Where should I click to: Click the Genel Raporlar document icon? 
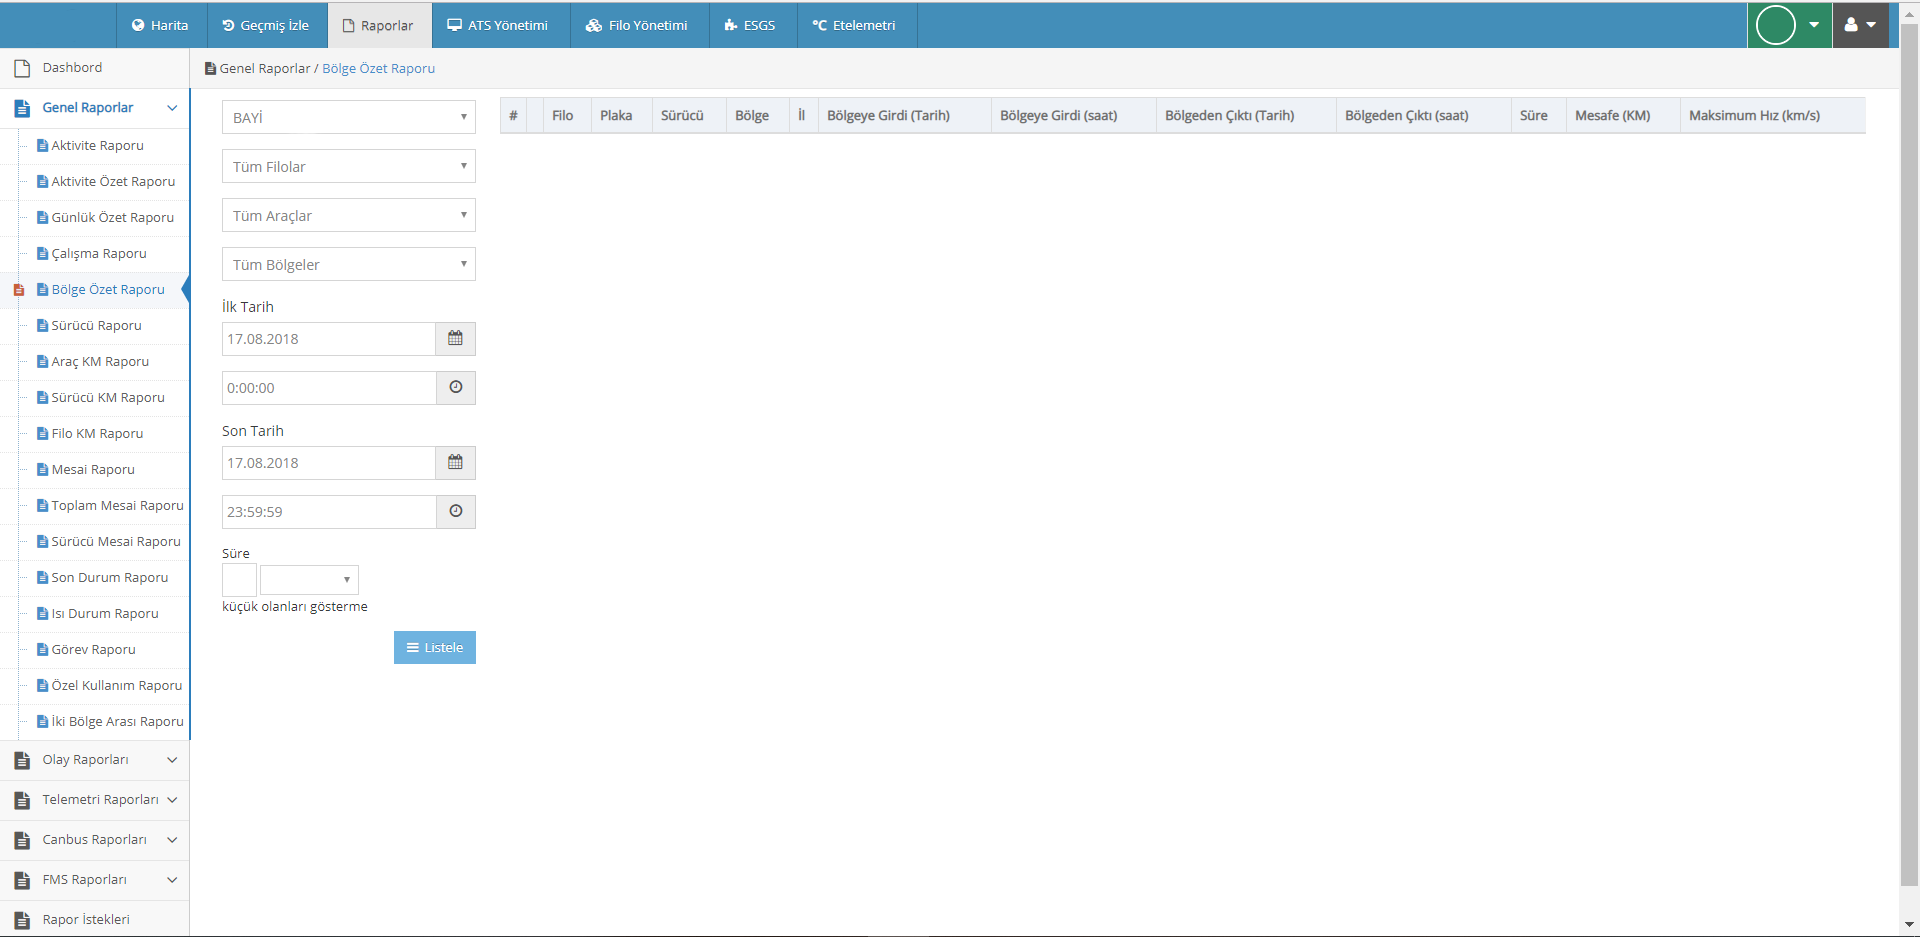[x=22, y=108]
